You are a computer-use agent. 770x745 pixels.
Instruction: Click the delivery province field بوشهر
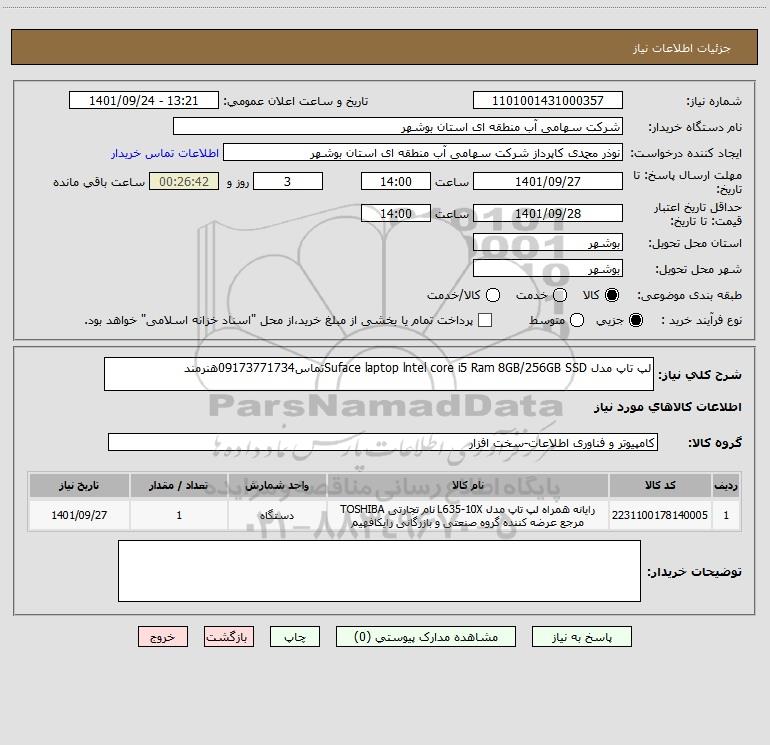point(548,242)
